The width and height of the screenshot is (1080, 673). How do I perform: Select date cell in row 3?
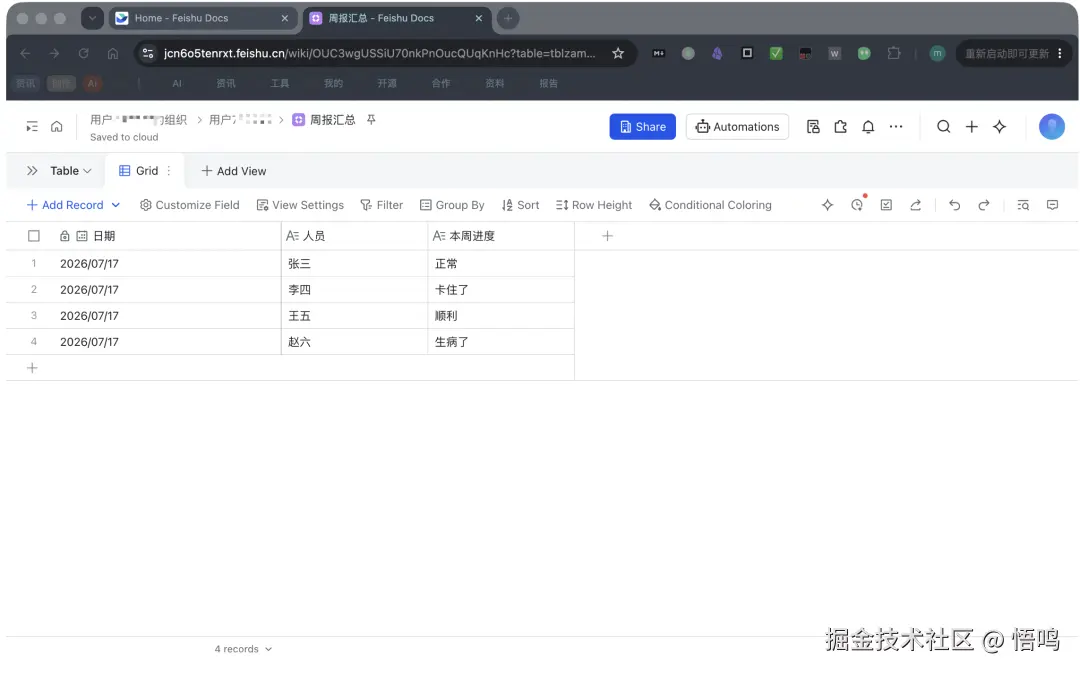[x=167, y=316]
